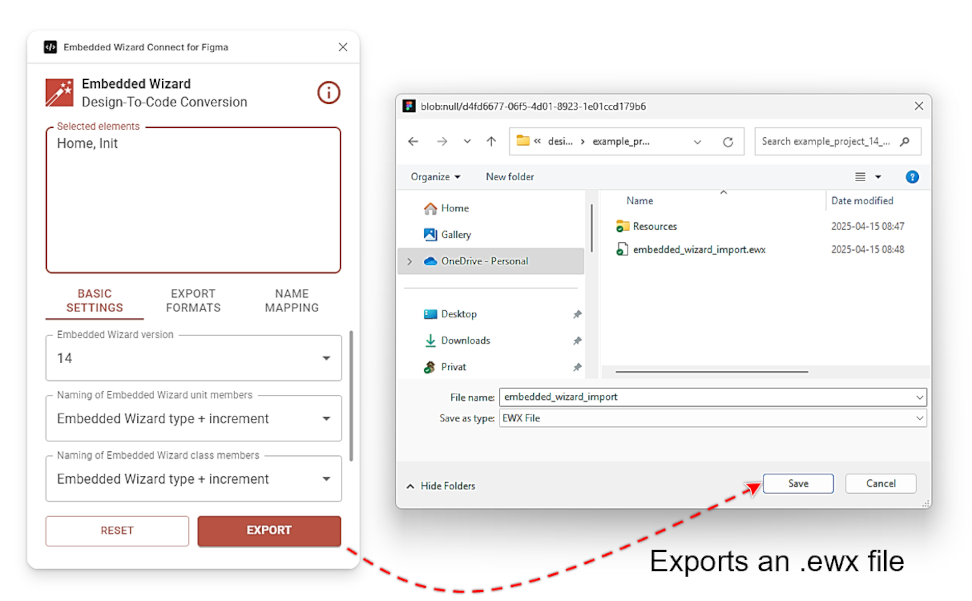Viewport: 972px width, 601px height.
Task: Expand class members naming dropdown
Action: click(193, 479)
